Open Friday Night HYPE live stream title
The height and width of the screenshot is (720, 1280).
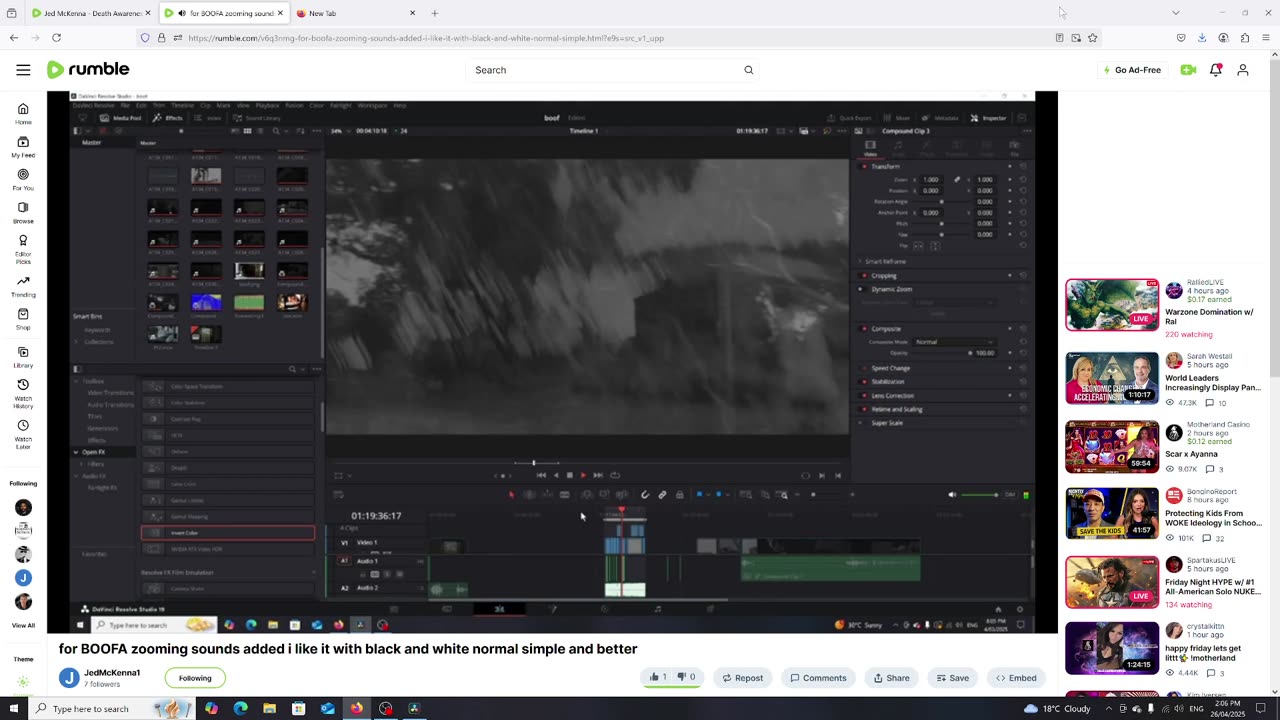point(1212,587)
